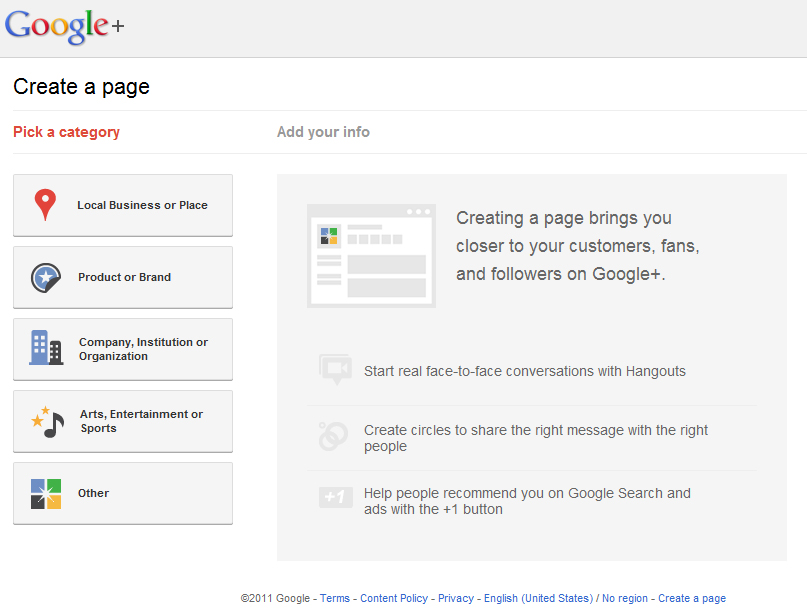
Task: Open the Privacy footer link
Action: 455,598
